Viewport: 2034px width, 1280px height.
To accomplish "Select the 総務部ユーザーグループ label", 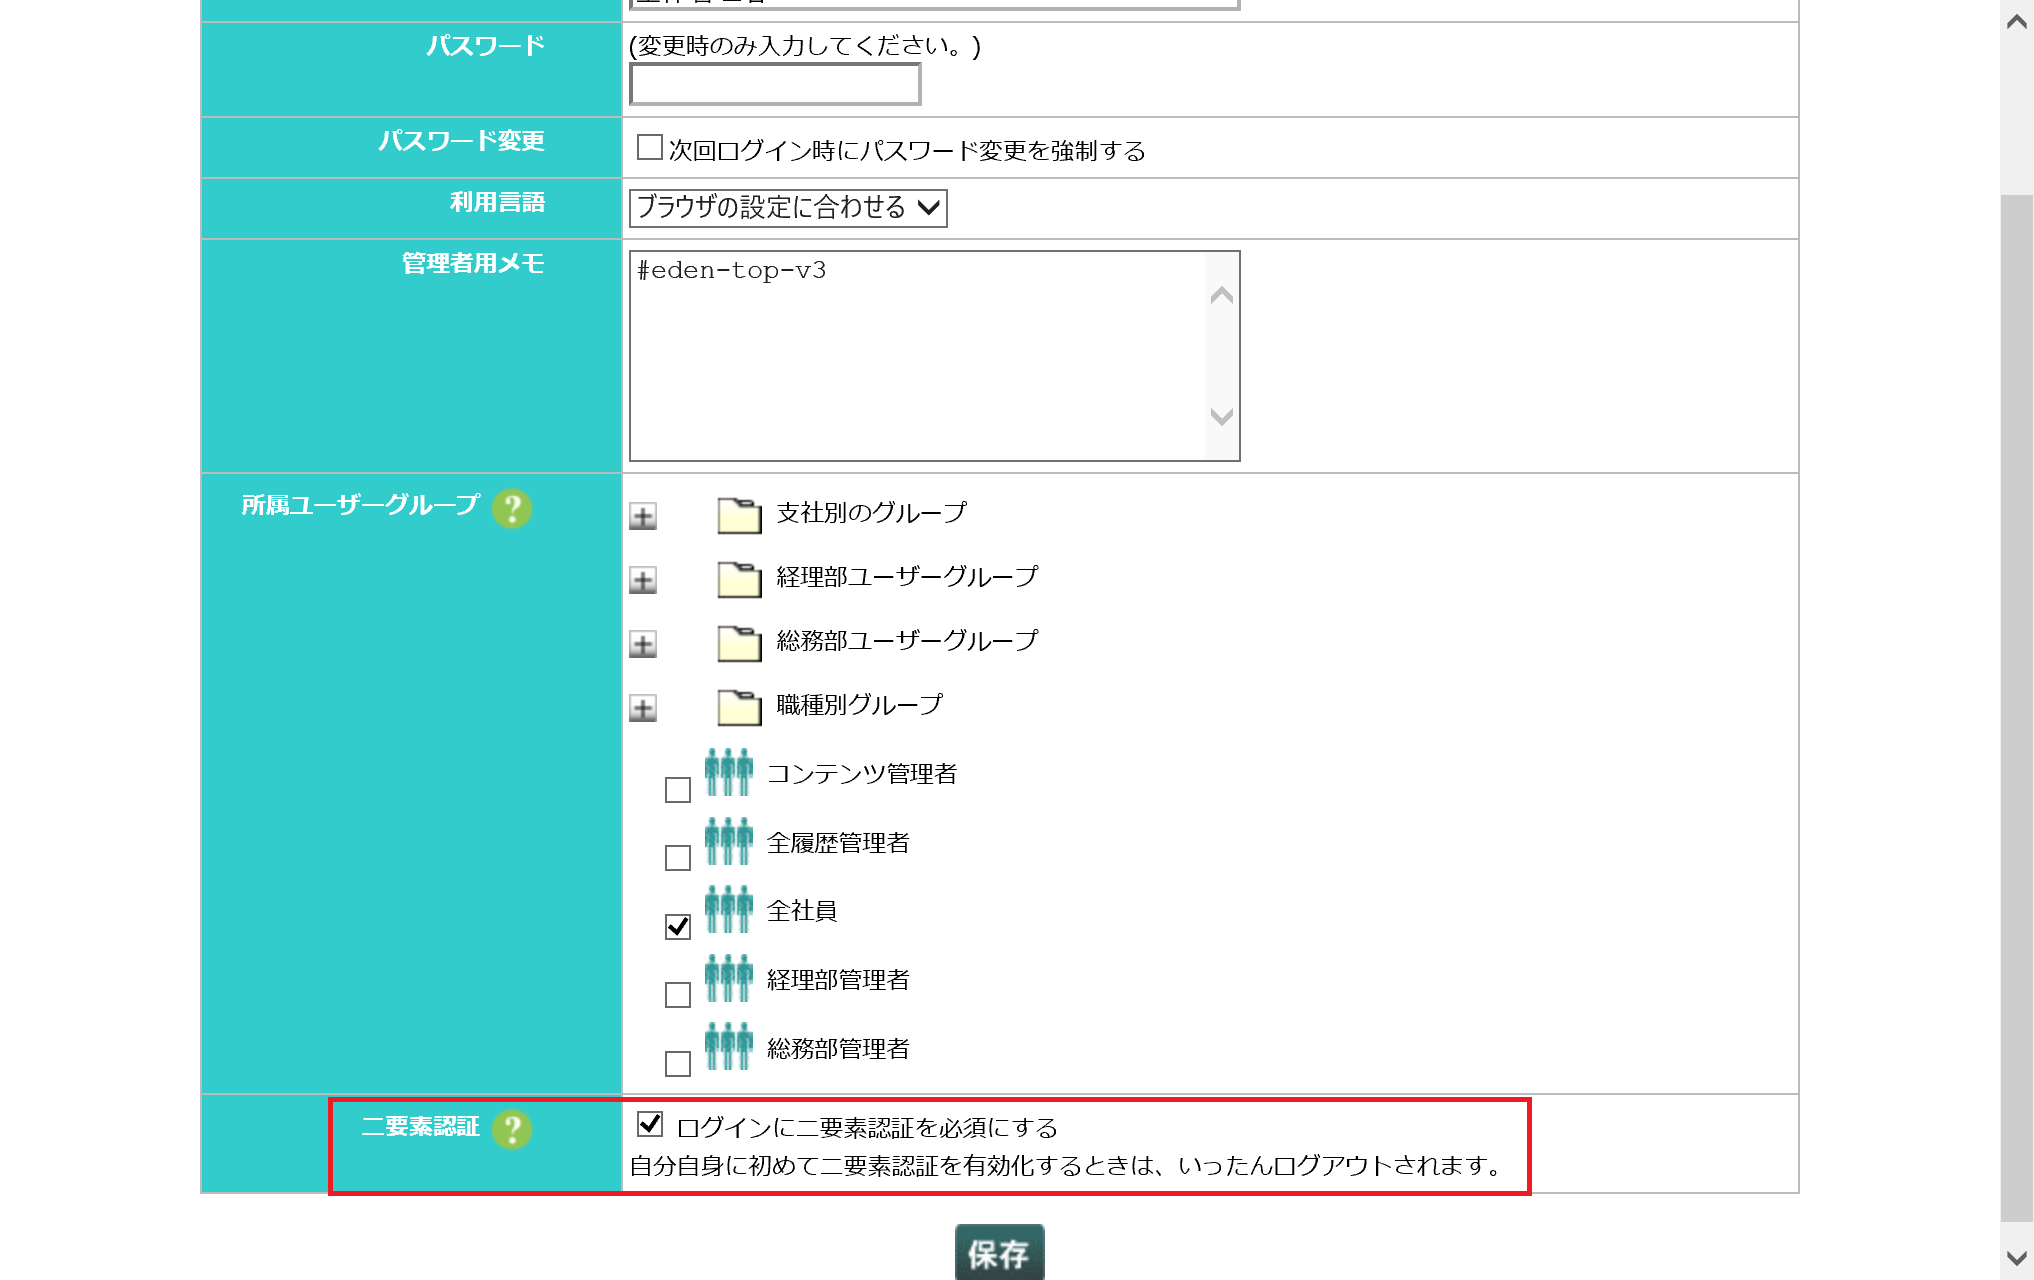I will point(907,641).
